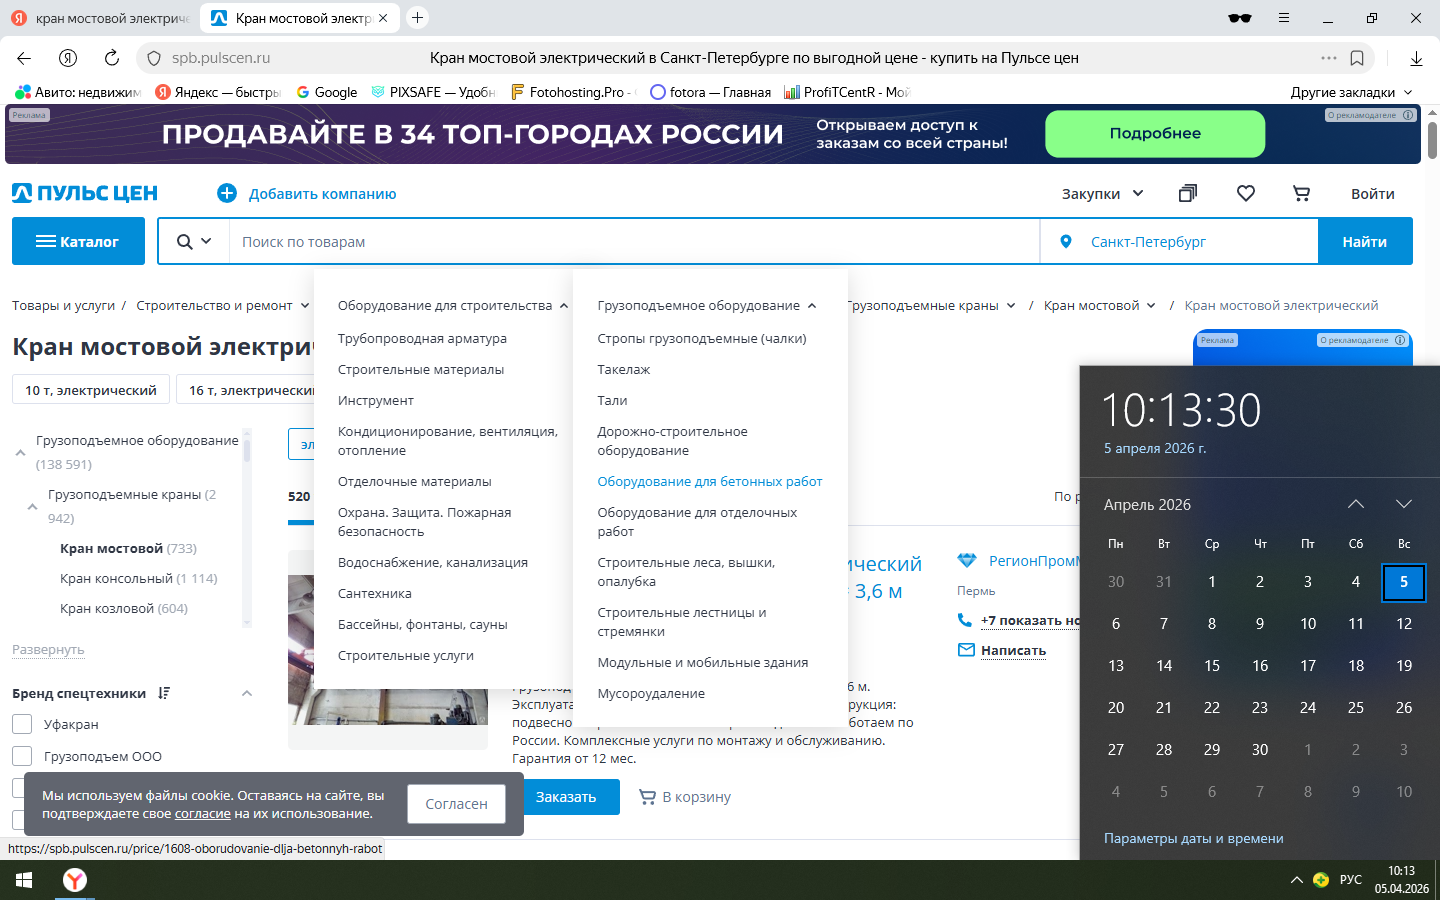Click the Найти search button
The width and height of the screenshot is (1440, 900).
point(1365,241)
